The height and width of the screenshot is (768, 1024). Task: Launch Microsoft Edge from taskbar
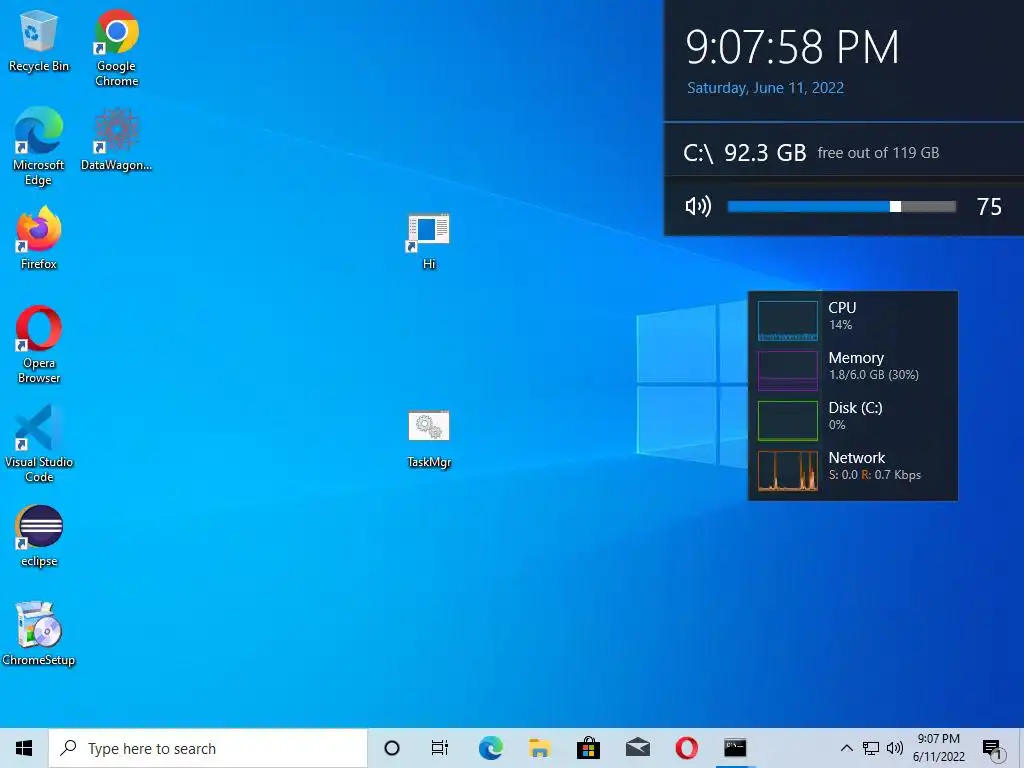pyautogui.click(x=490, y=748)
